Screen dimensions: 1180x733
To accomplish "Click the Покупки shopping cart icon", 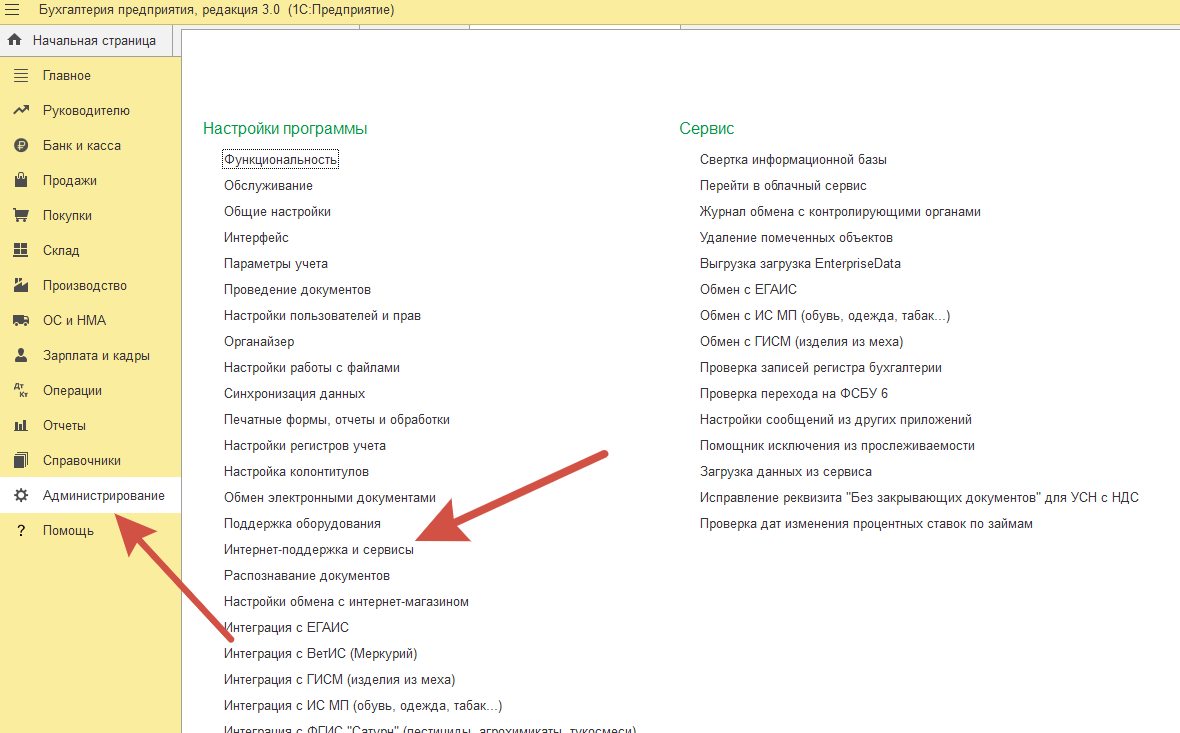I will (x=20, y=216).
